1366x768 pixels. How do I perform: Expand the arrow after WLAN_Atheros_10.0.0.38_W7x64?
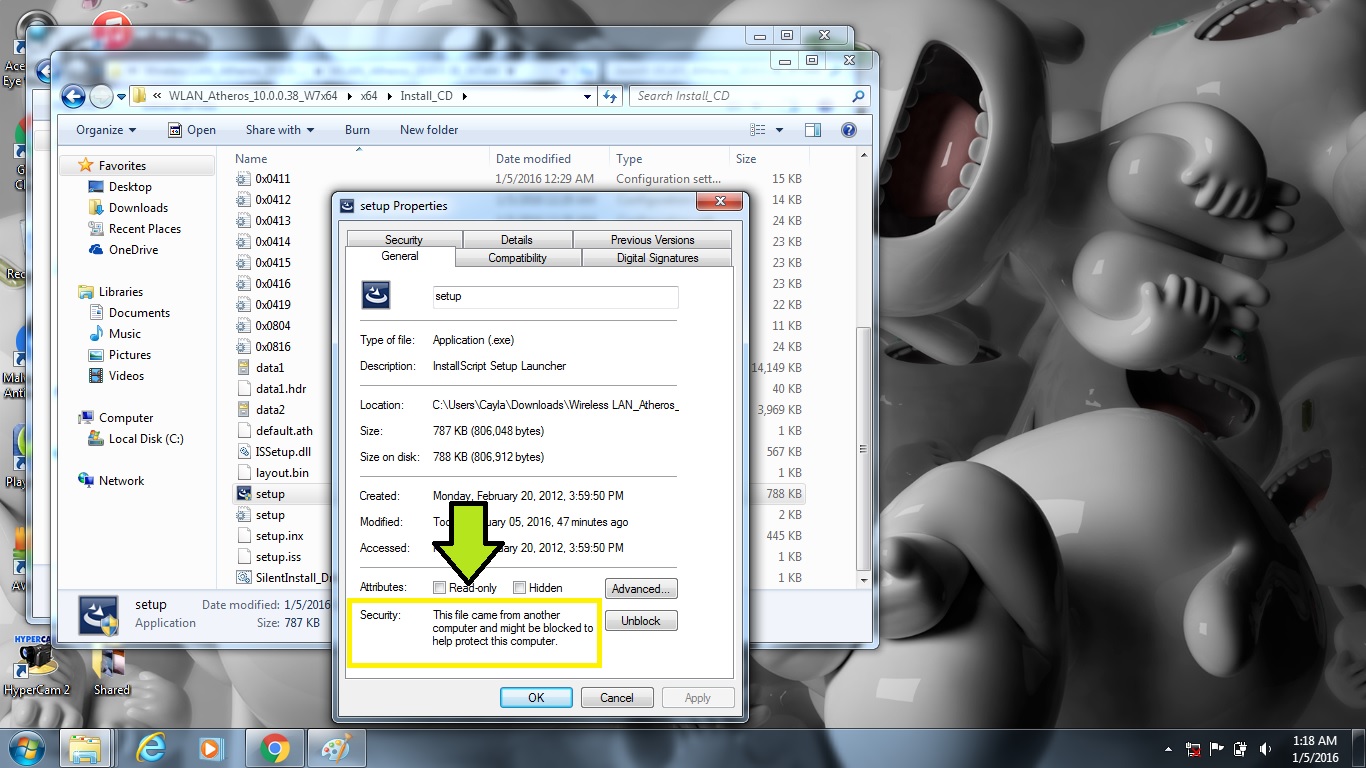point(348,97)
